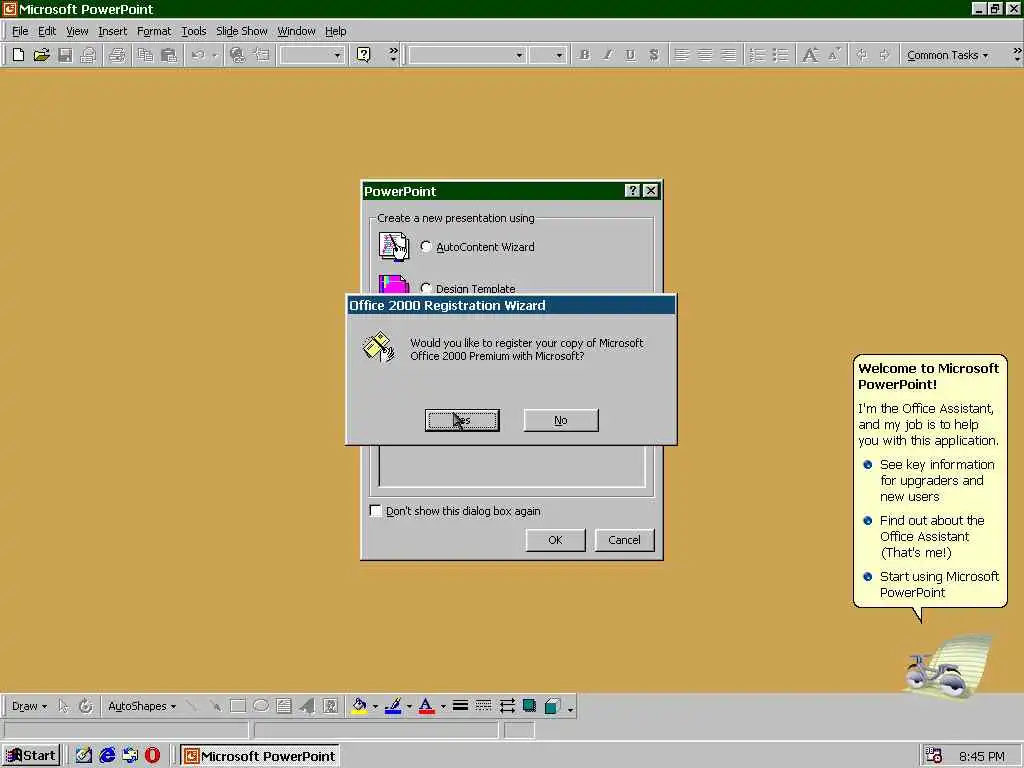Open the Tools menu
Screen dimensions: 1024x768
193,31
